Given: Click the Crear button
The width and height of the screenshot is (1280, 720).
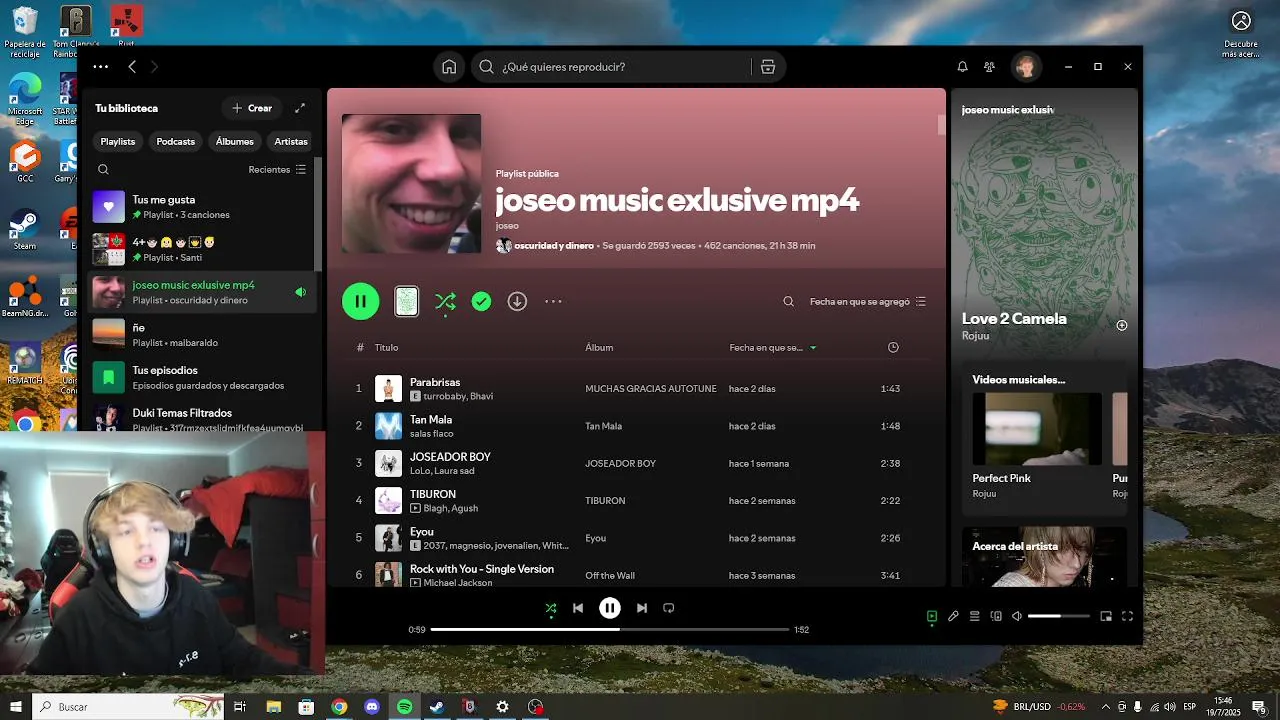Looking at the screenshot, I should (252, 108).
